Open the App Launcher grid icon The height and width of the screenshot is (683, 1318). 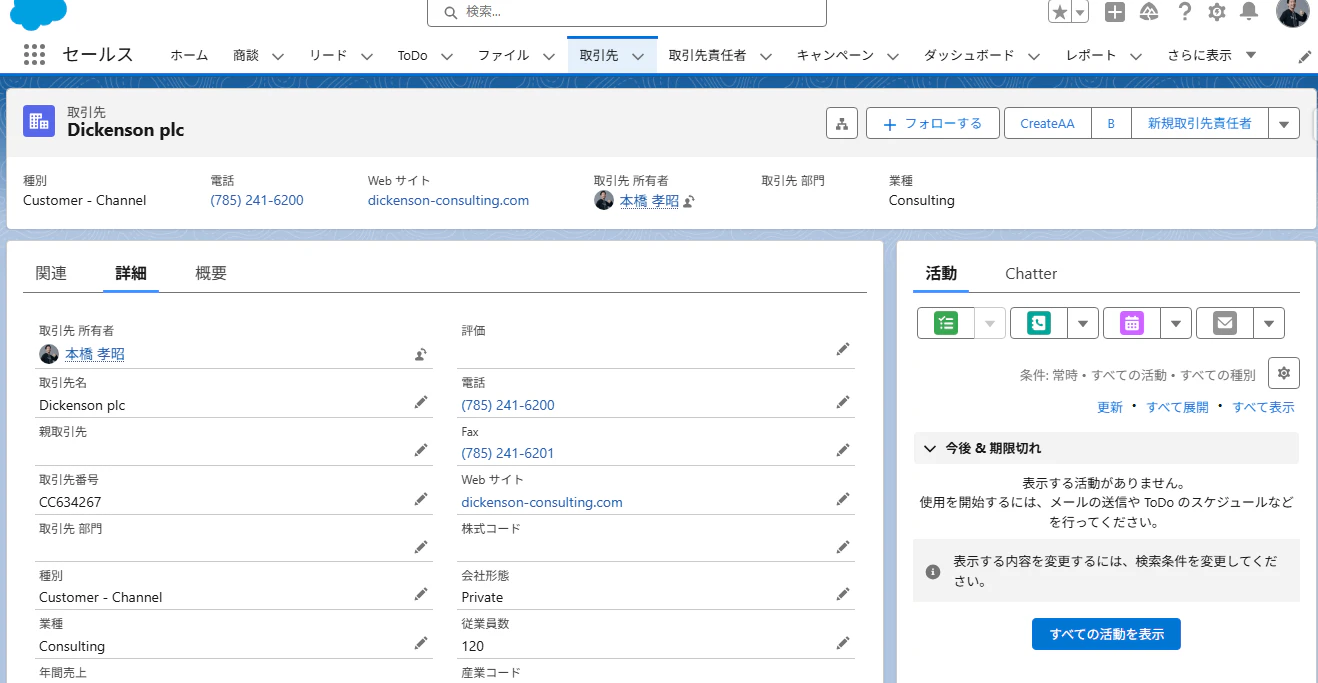tap(35, 55)
